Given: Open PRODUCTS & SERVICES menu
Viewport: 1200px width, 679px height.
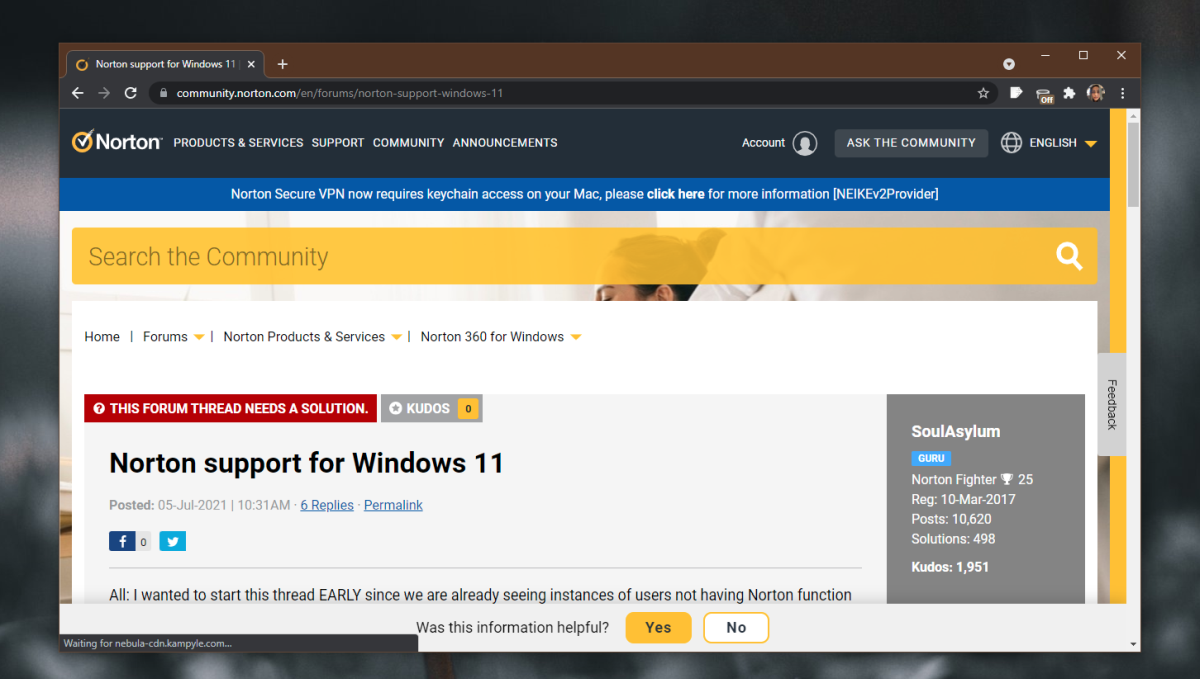Looking at the screenshot, I should pyautogui.click(x=238, y=143).
